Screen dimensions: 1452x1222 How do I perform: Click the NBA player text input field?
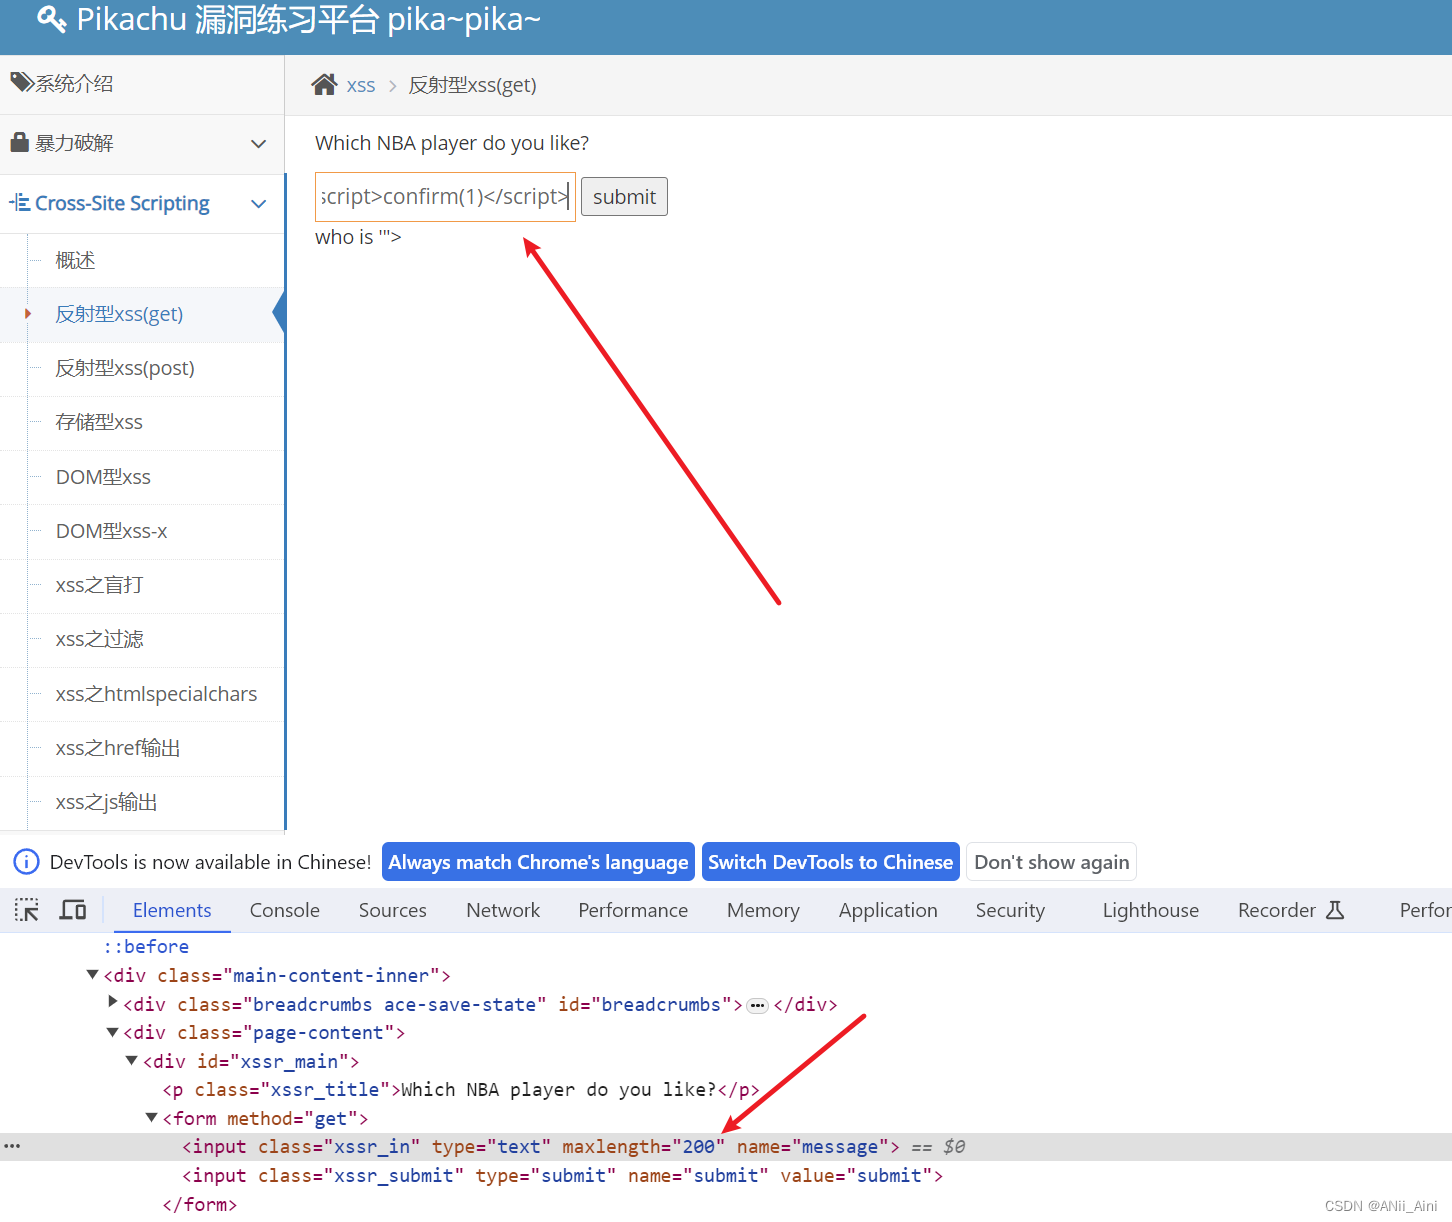tap(445, 196)
